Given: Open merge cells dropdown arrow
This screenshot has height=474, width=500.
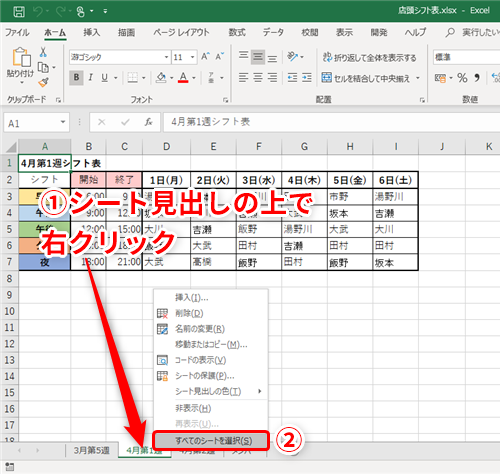Looking at the screenshot, I should point(418,78).
